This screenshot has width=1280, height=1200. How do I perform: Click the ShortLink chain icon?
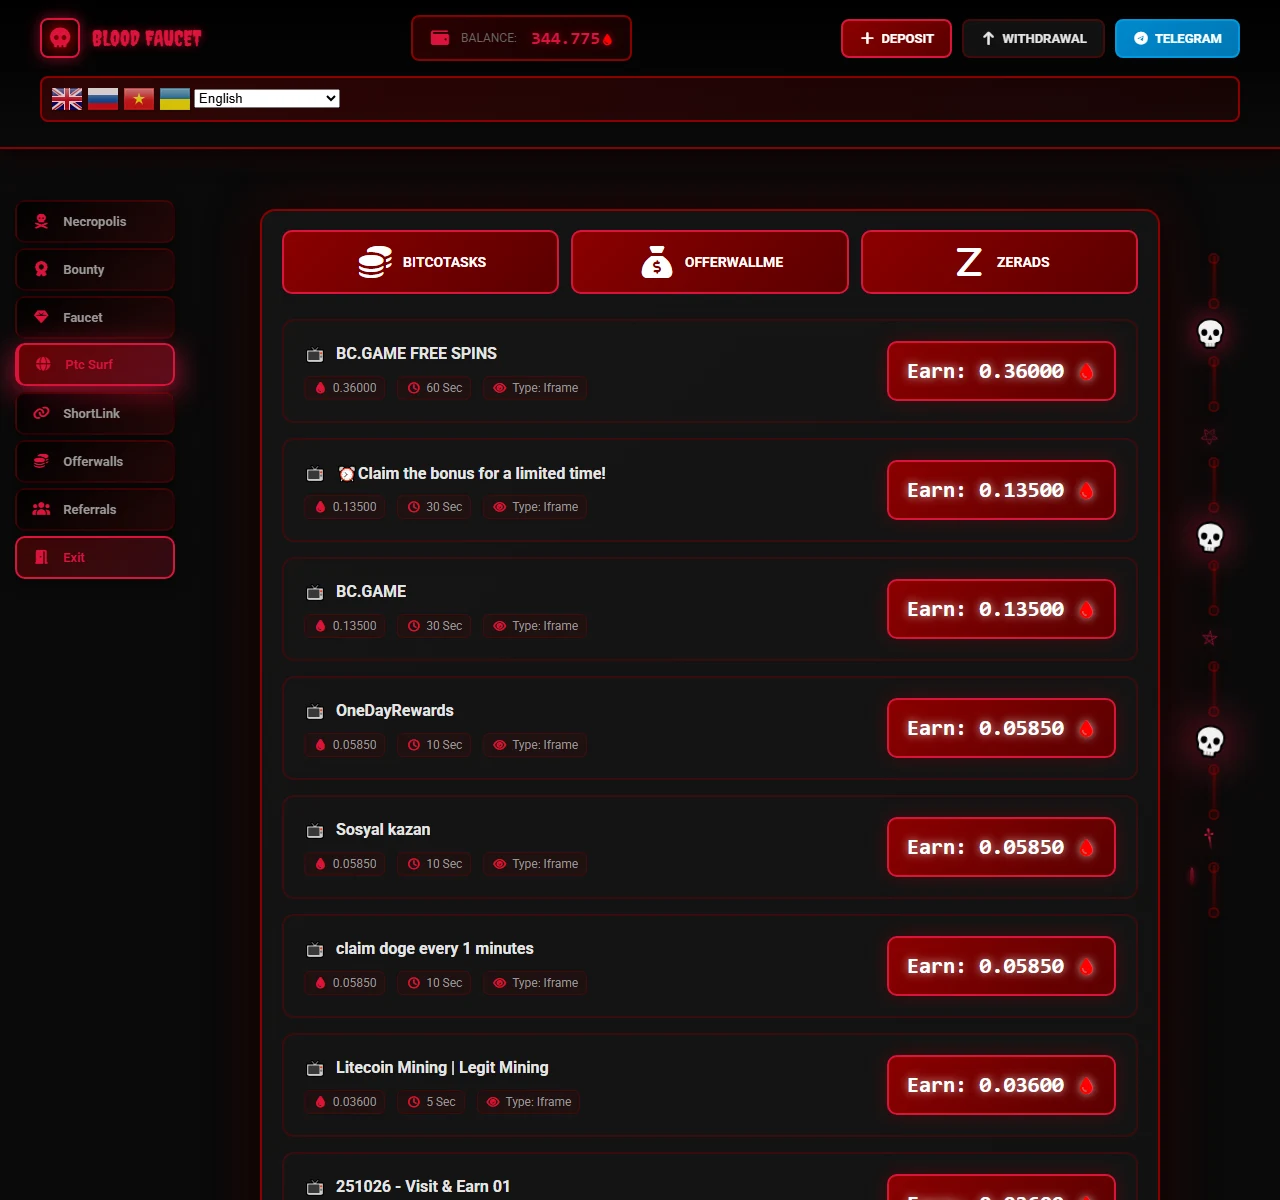pos(41,413)
